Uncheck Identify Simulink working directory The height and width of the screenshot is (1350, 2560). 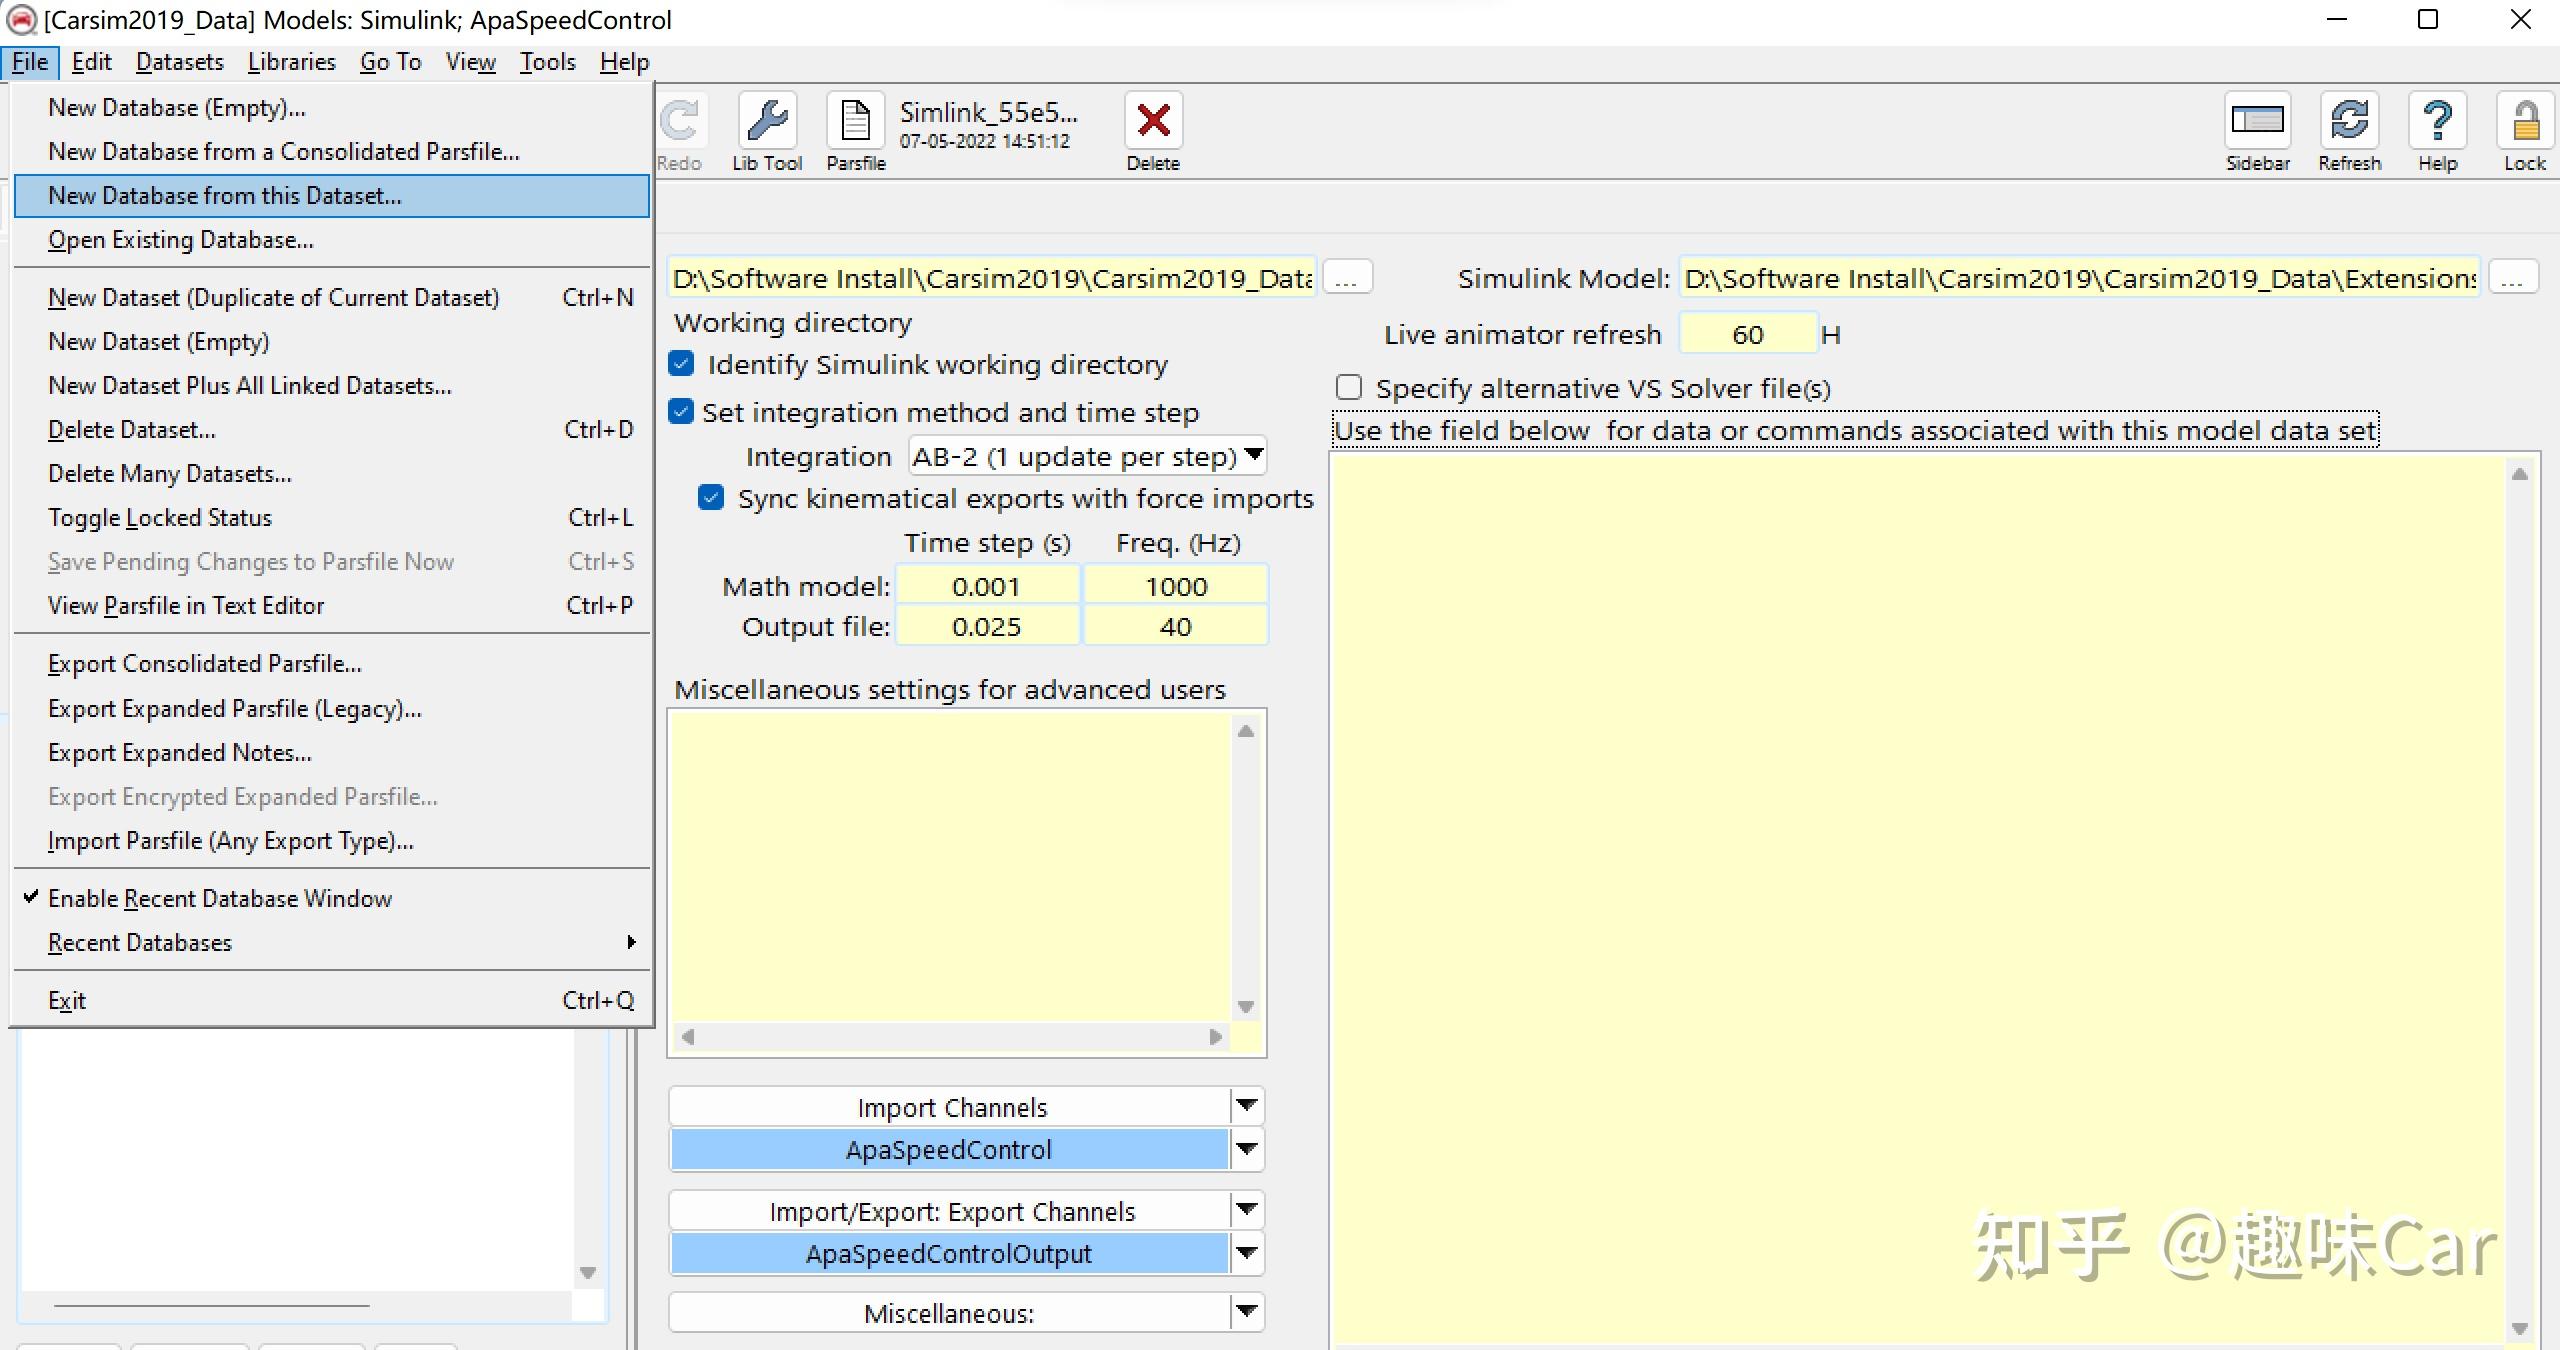[x=682, y=364]
